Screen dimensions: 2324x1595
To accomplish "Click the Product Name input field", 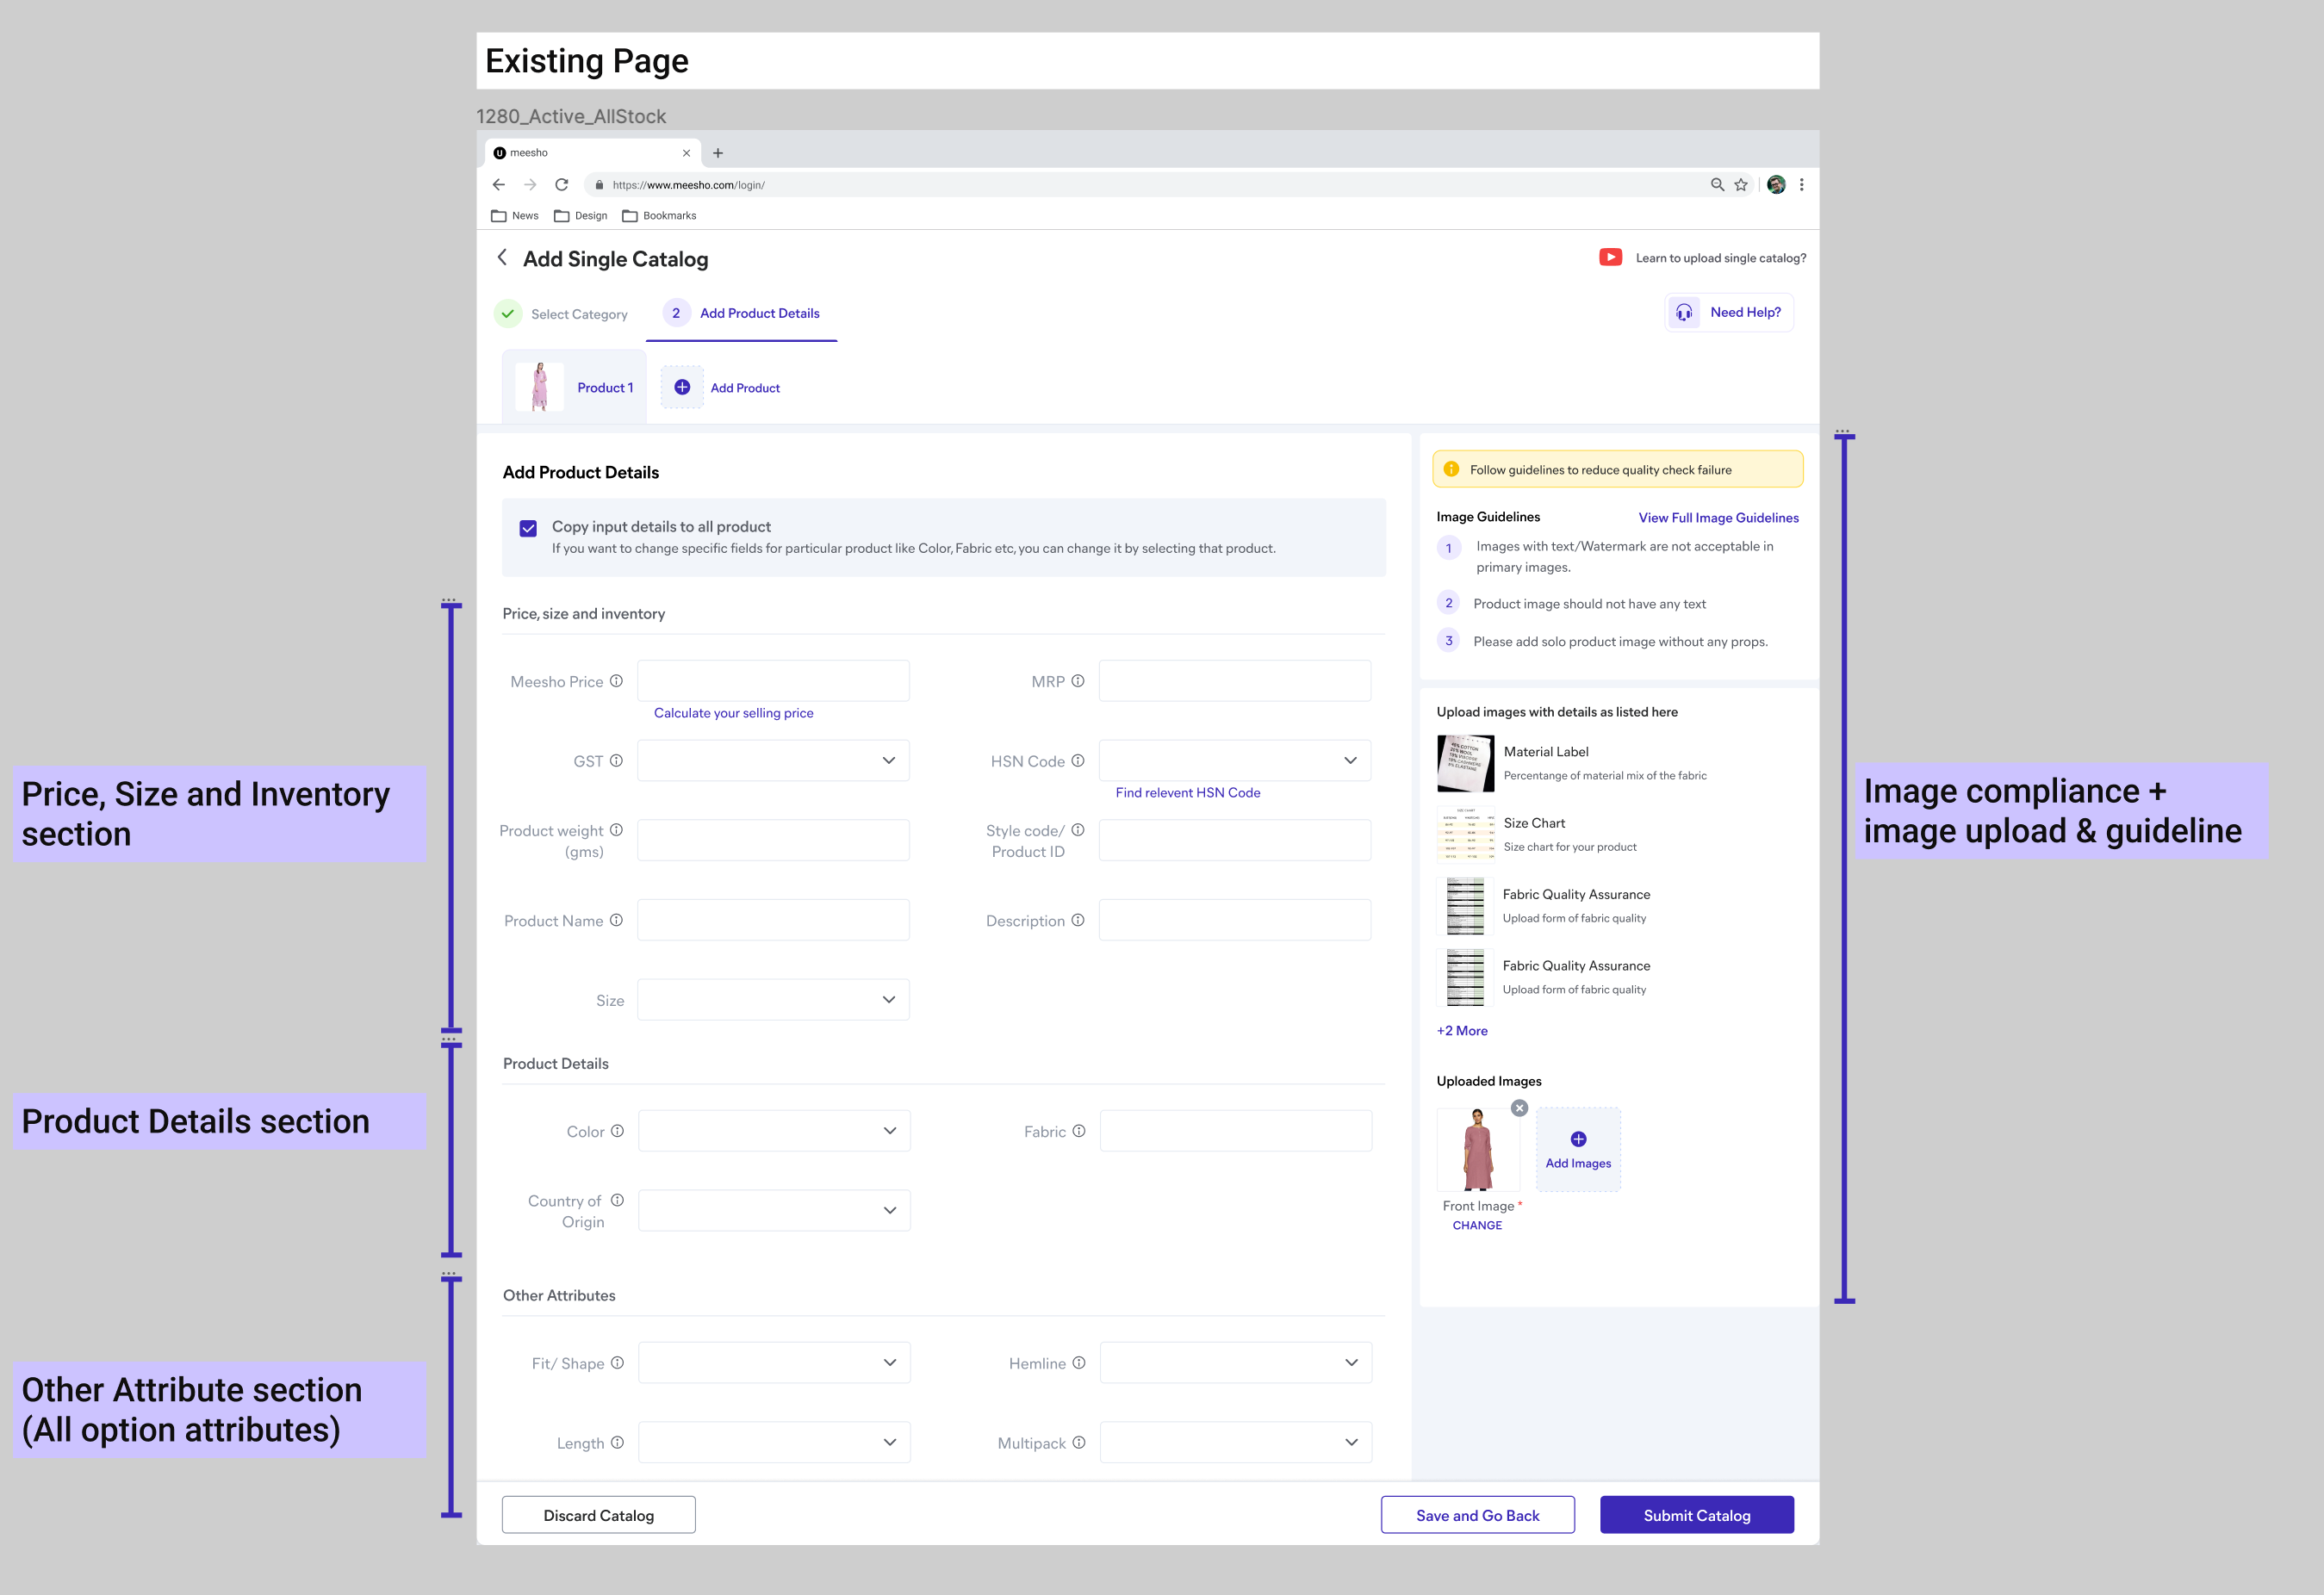I will point(773,920).
